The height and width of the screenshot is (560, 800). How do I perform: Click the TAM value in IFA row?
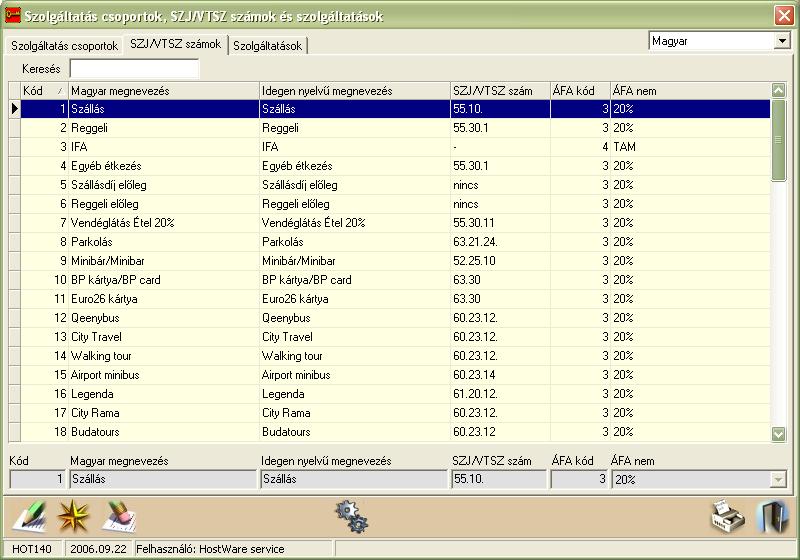[x=624, y=147]
